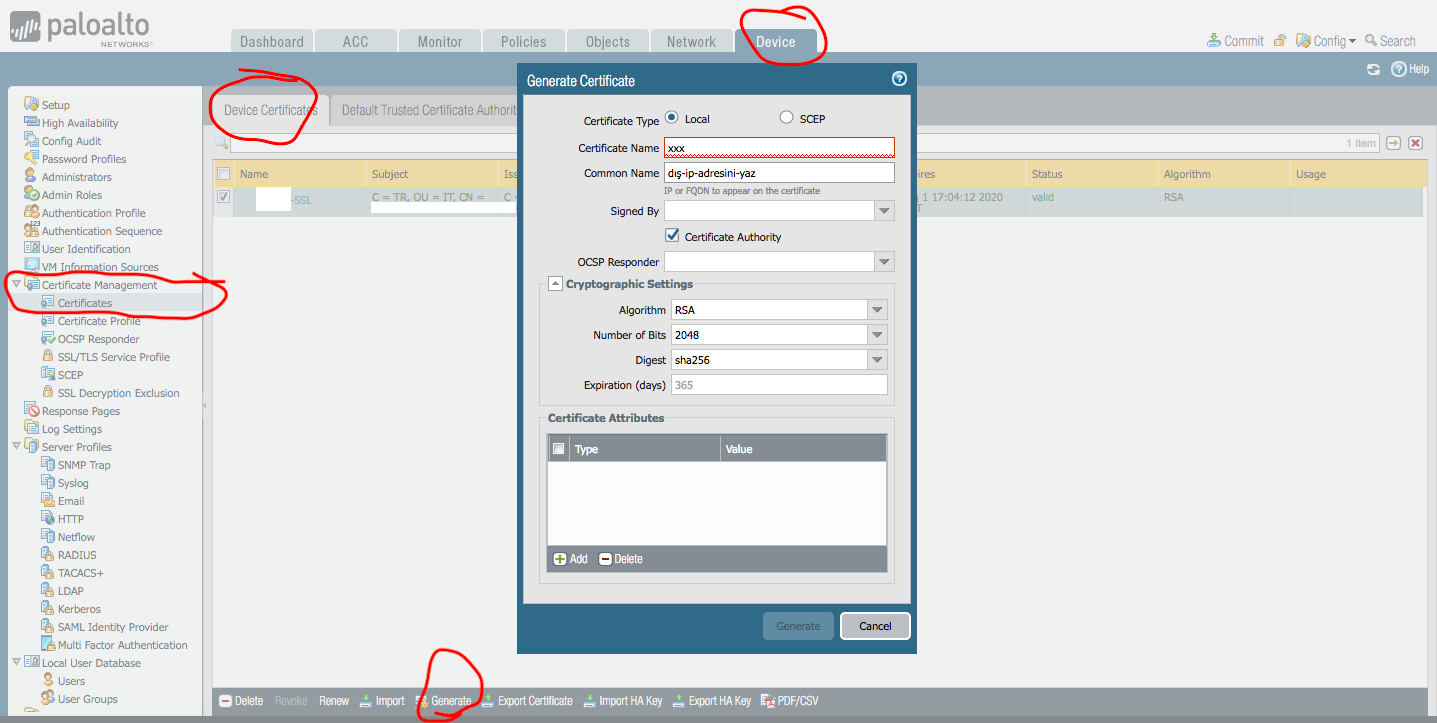This screenshot has width=1437, height=723.
Task: Click Import HA Key in bottom toolbar
Action: (591, 701)
